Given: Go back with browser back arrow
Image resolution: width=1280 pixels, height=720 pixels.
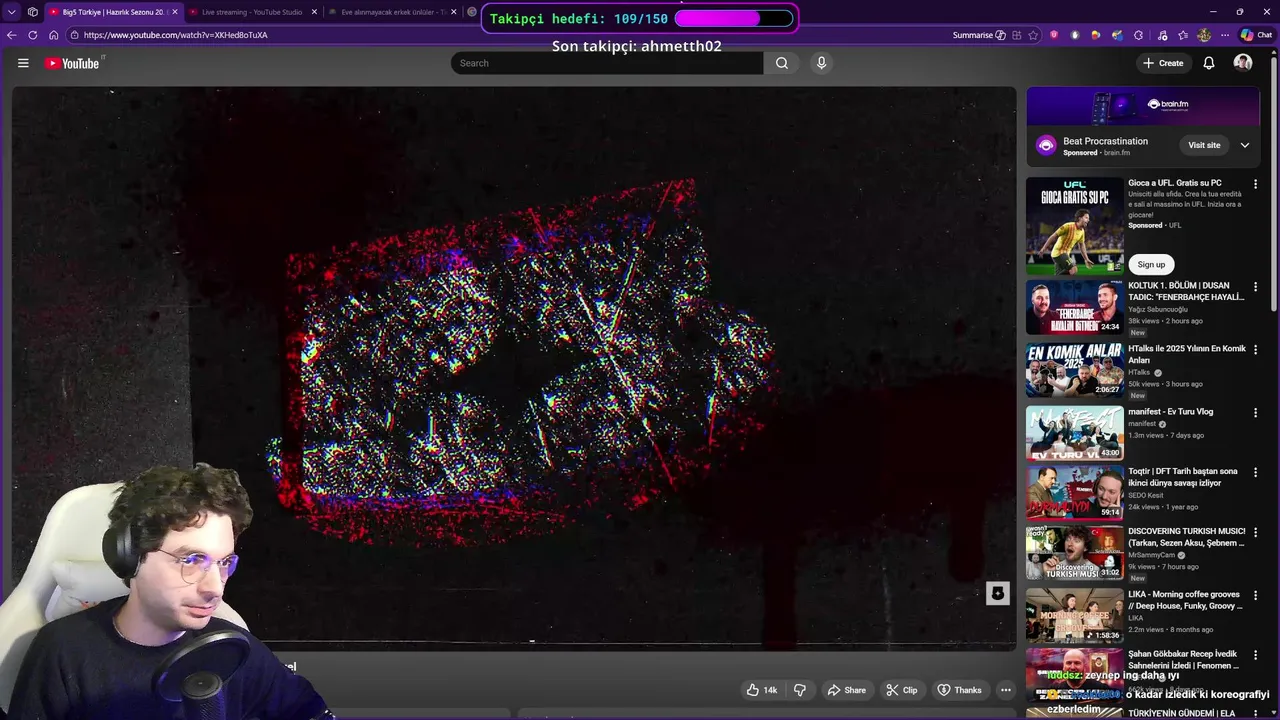Looking at the screenshot, I should (12, 35).
